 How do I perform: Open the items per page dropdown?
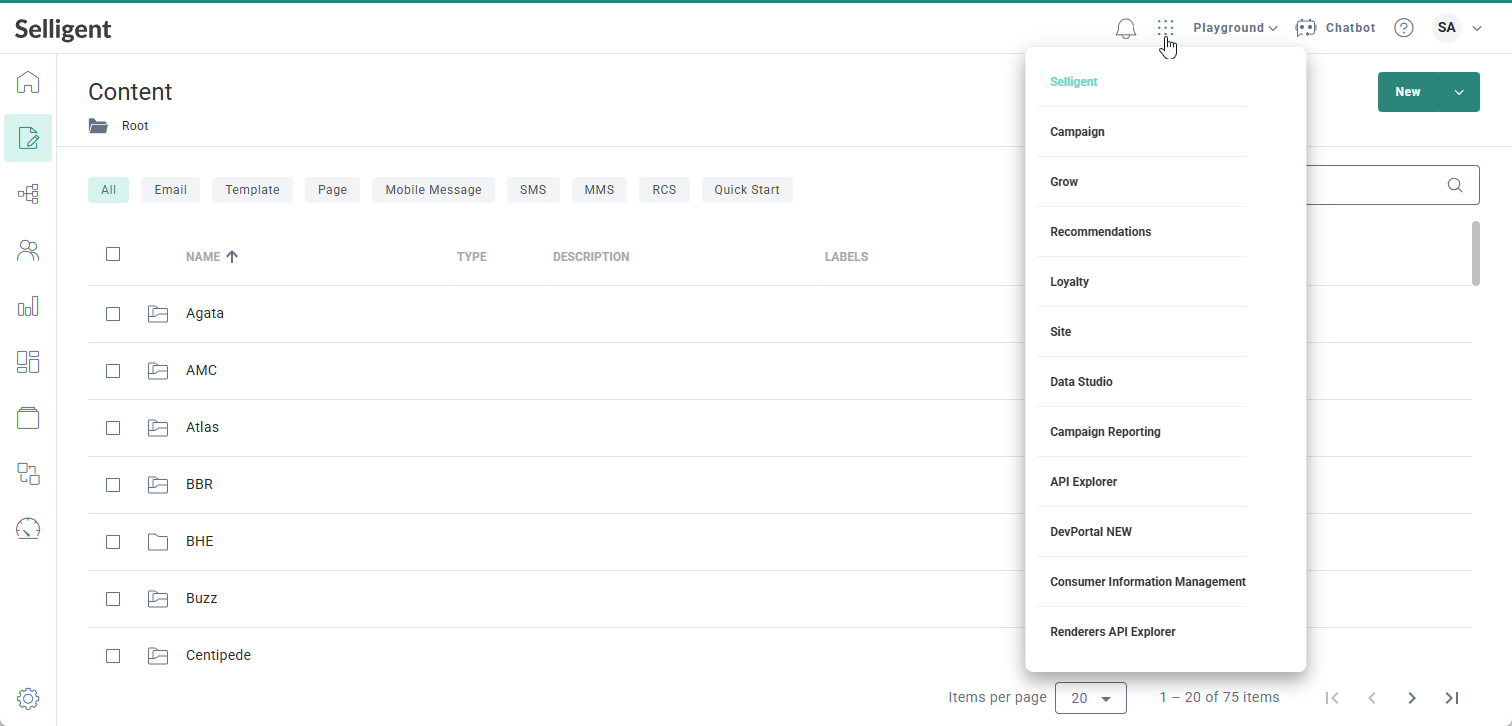pyautogui.click(x=1090, y=698)
